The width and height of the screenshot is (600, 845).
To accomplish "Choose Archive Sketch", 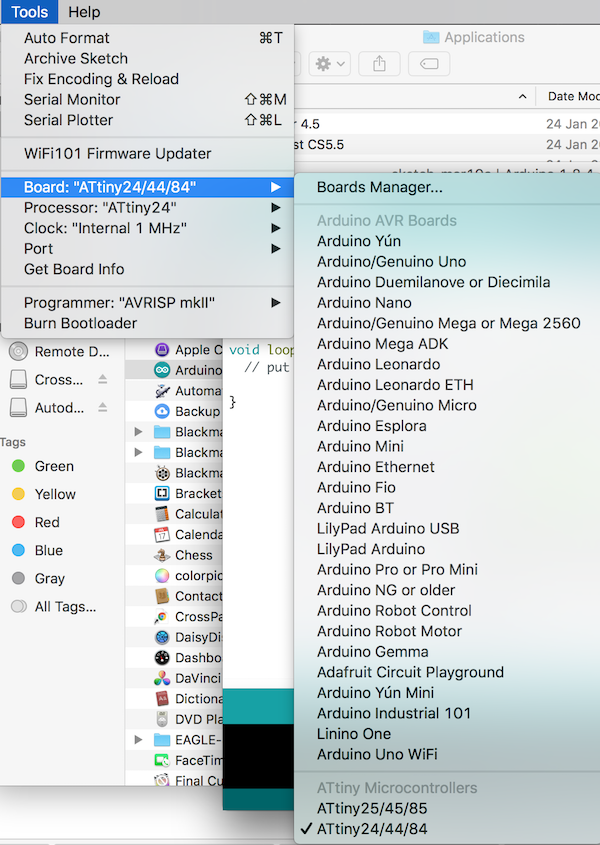I will point(147,58).
